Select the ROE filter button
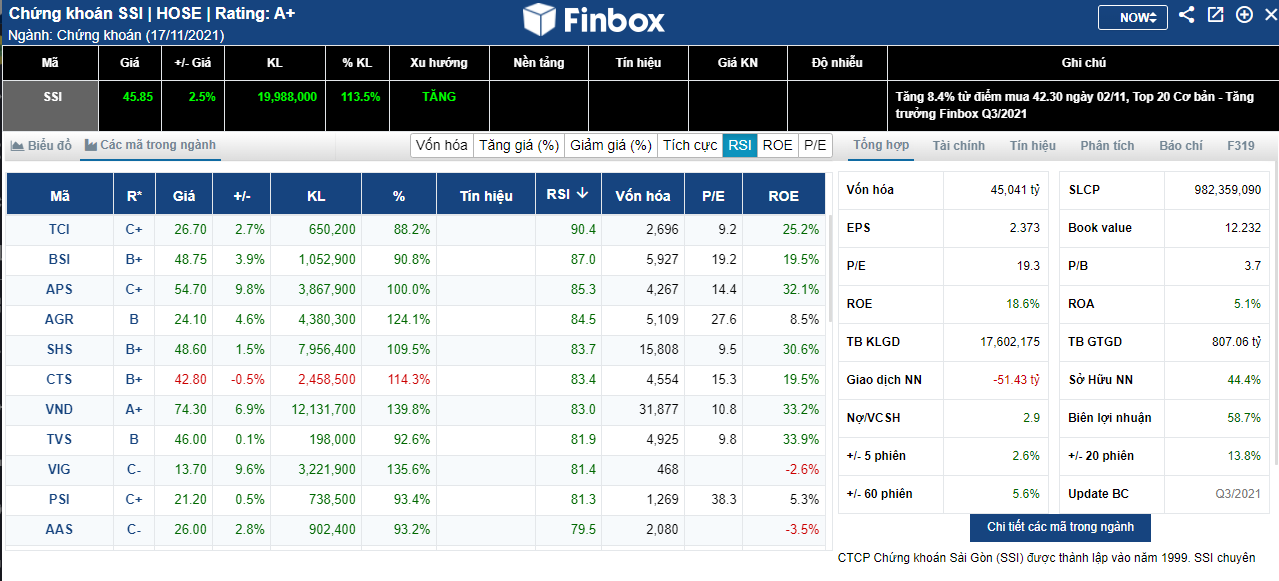 (x=778, y=145)
